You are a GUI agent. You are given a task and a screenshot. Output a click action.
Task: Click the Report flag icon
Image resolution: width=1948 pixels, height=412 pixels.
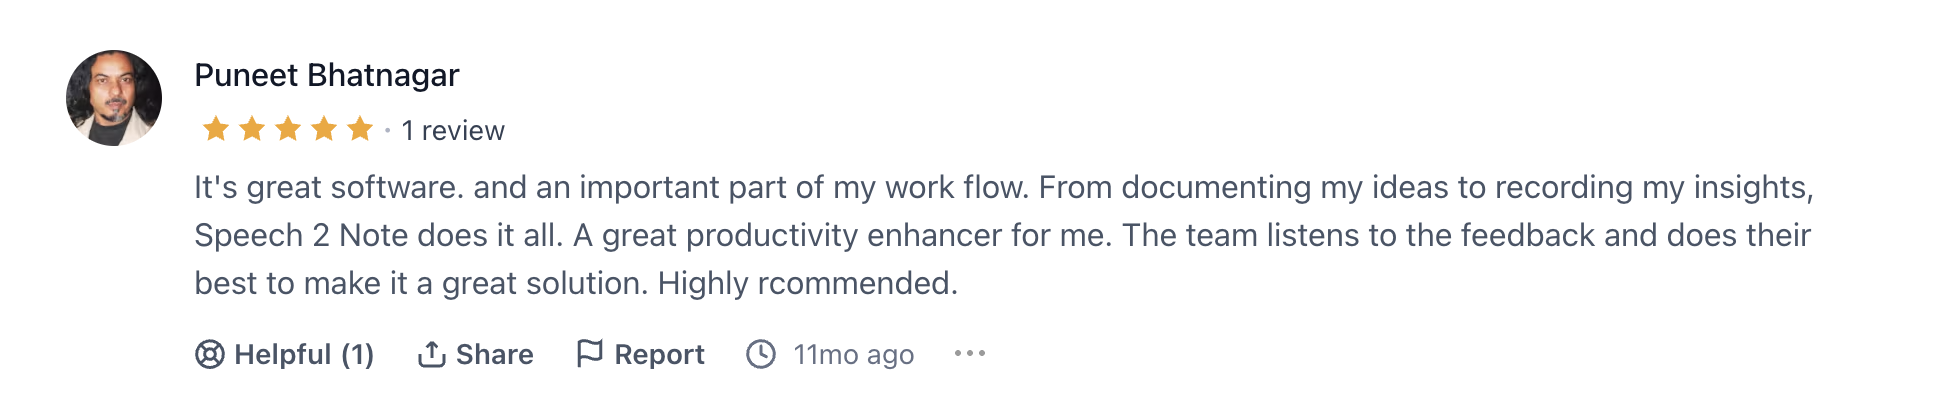[590, 353]
